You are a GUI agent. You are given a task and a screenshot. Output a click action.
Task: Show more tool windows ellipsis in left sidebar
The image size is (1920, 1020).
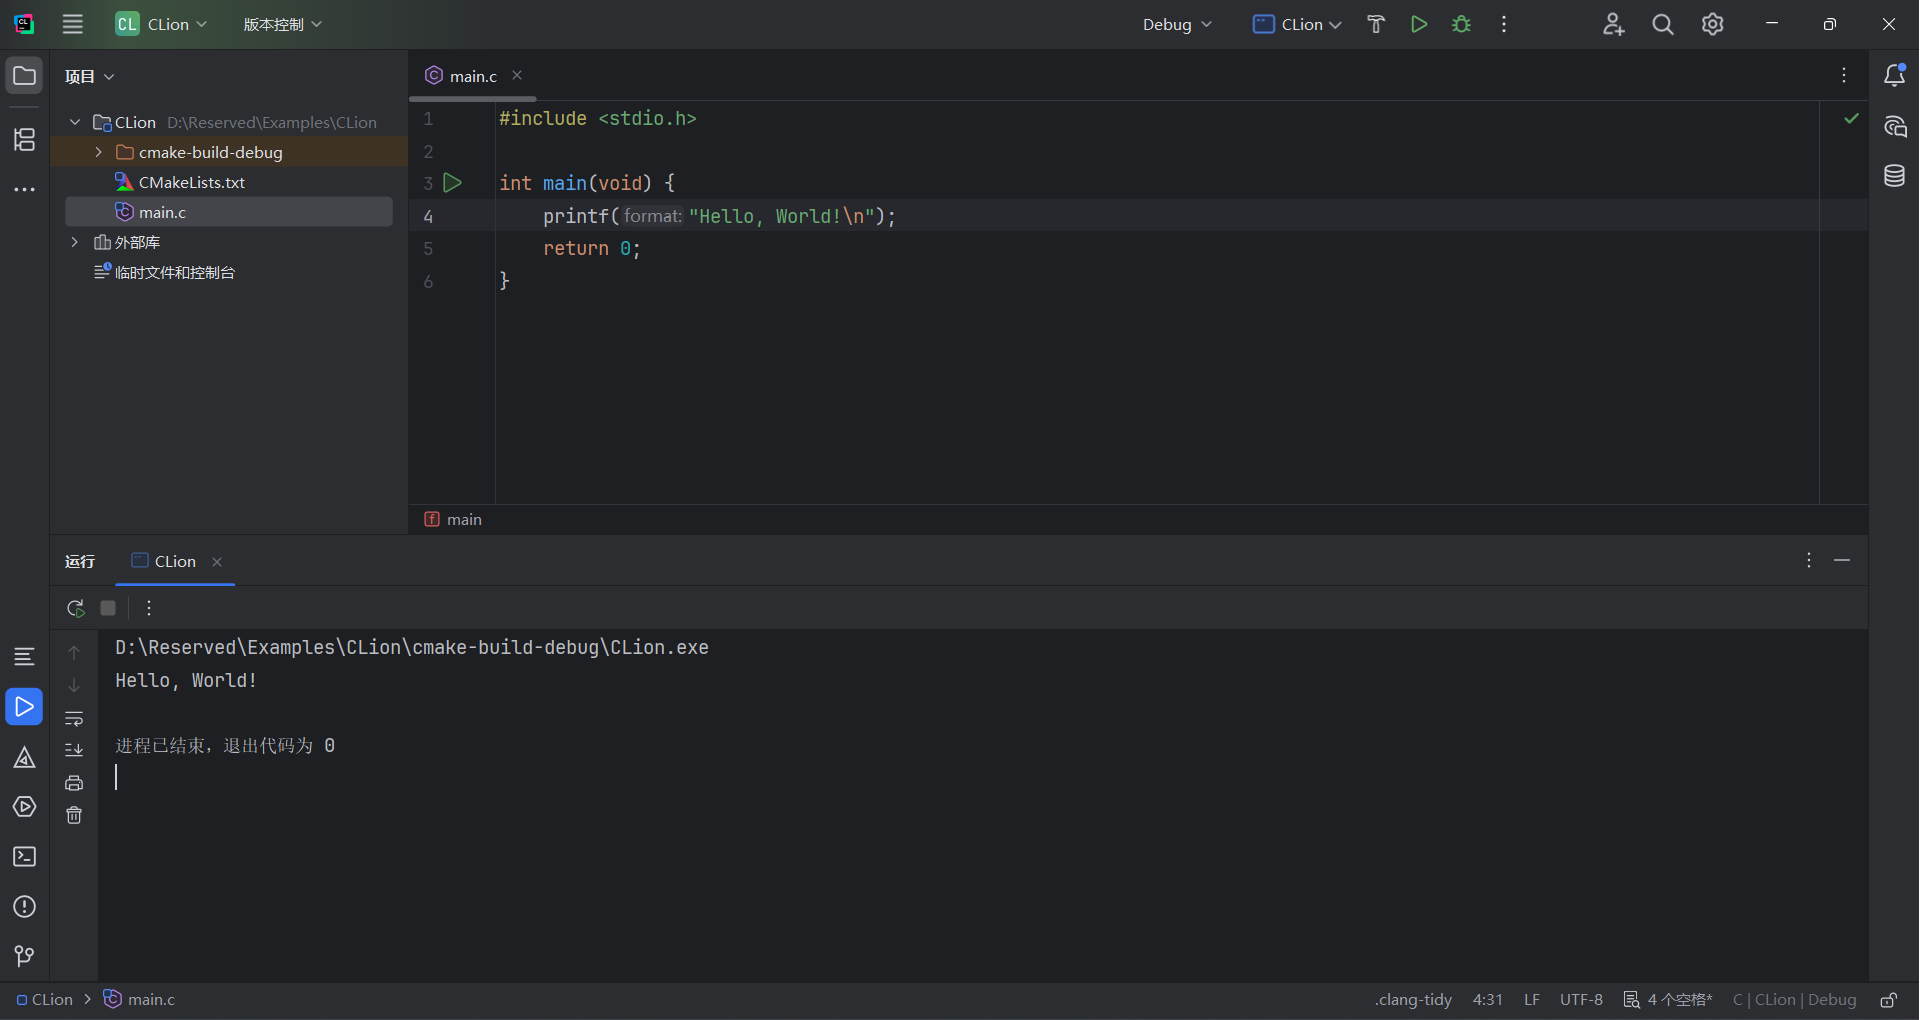point(24,189)
